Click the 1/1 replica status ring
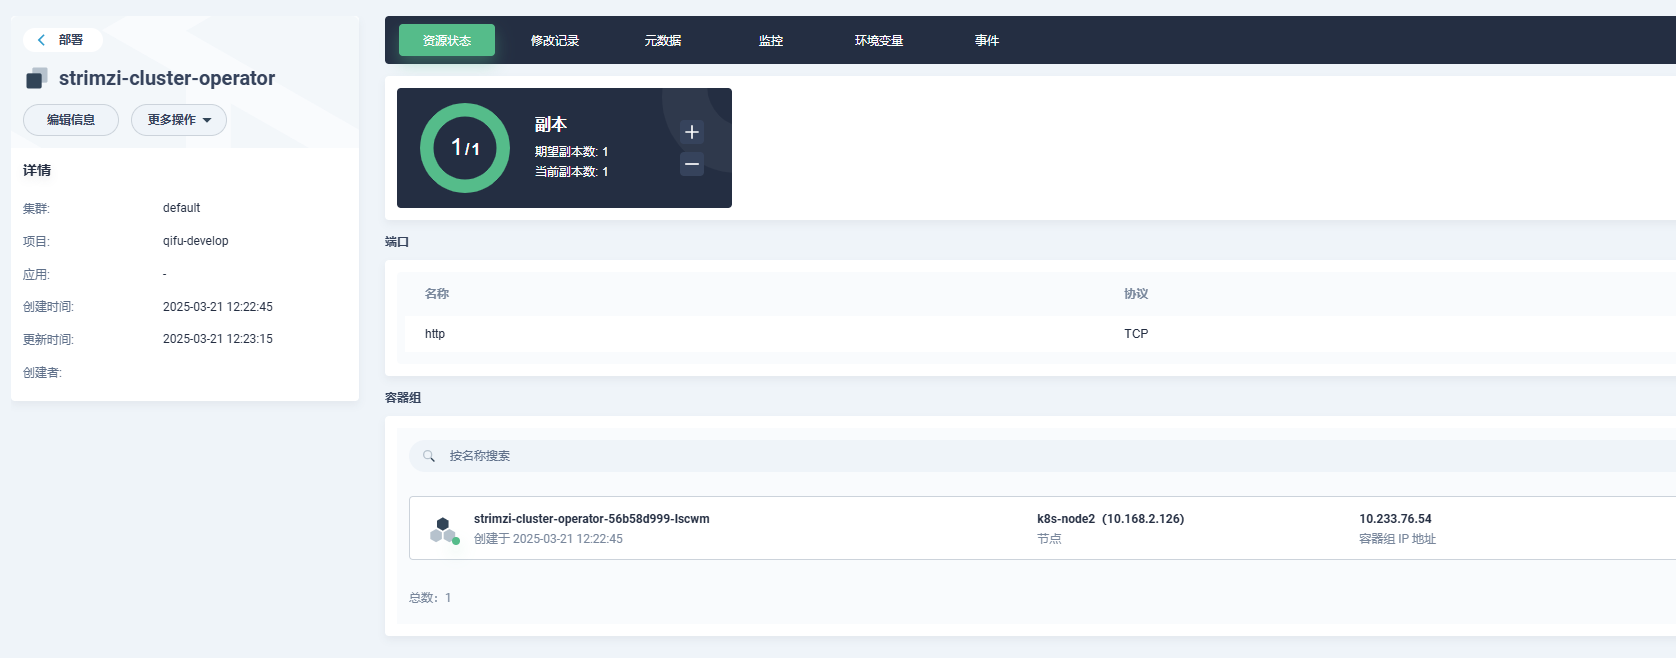This screenshot has height=658, width=1676. [x=465, y=148]
